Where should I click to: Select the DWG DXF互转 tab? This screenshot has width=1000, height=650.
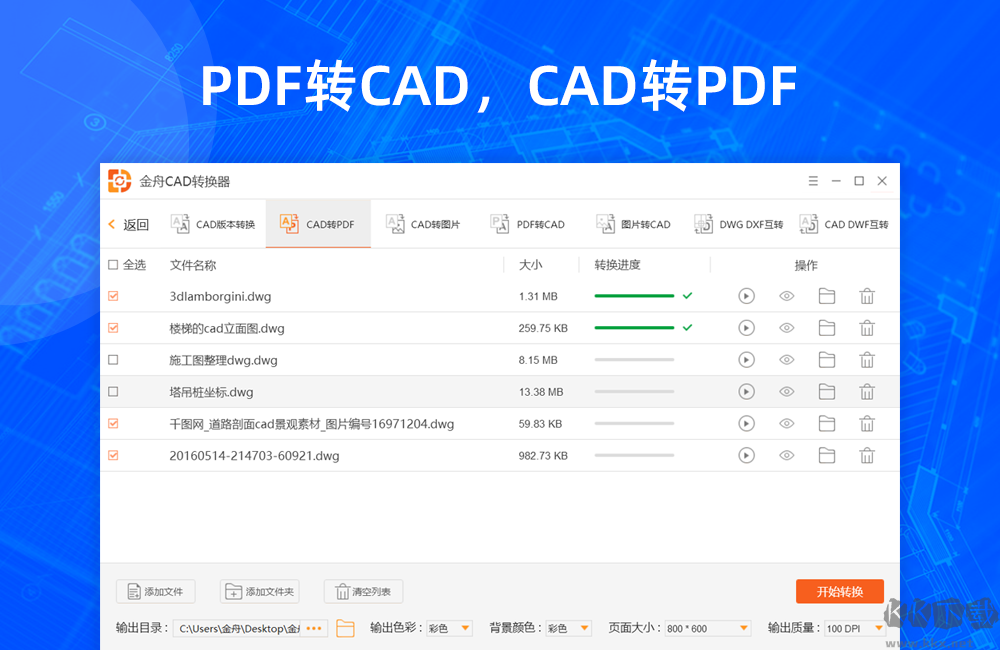coord(738,223)
